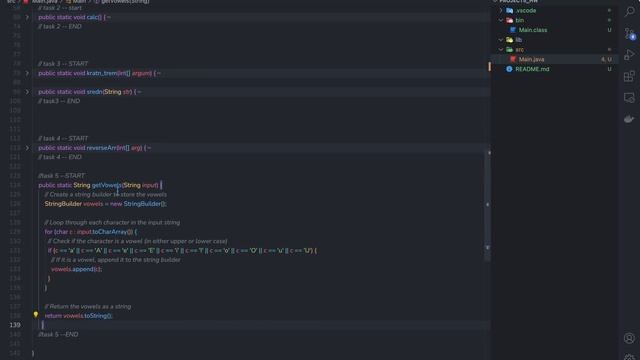Click the bin folder icon
The width and height of the screenshot is (640, 360).
[509, 20]
